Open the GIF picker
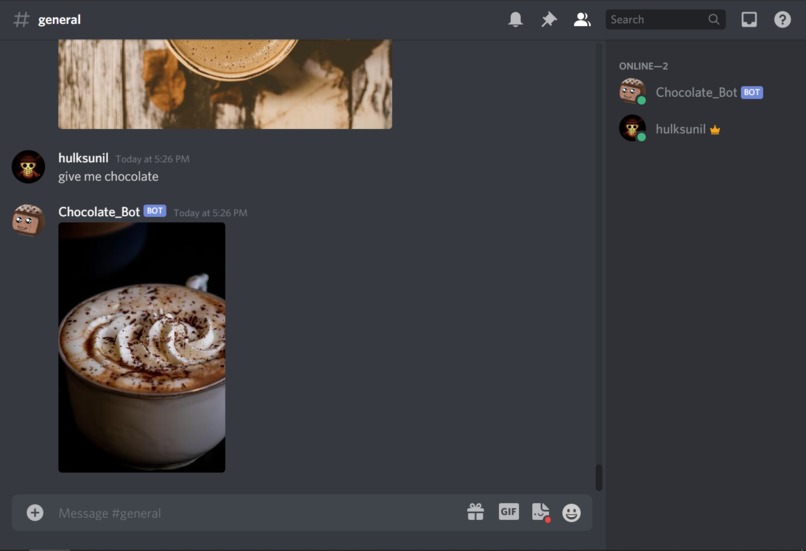Image resolution: width=806 pixels, height=551 pixels. (x=508, y=511)
